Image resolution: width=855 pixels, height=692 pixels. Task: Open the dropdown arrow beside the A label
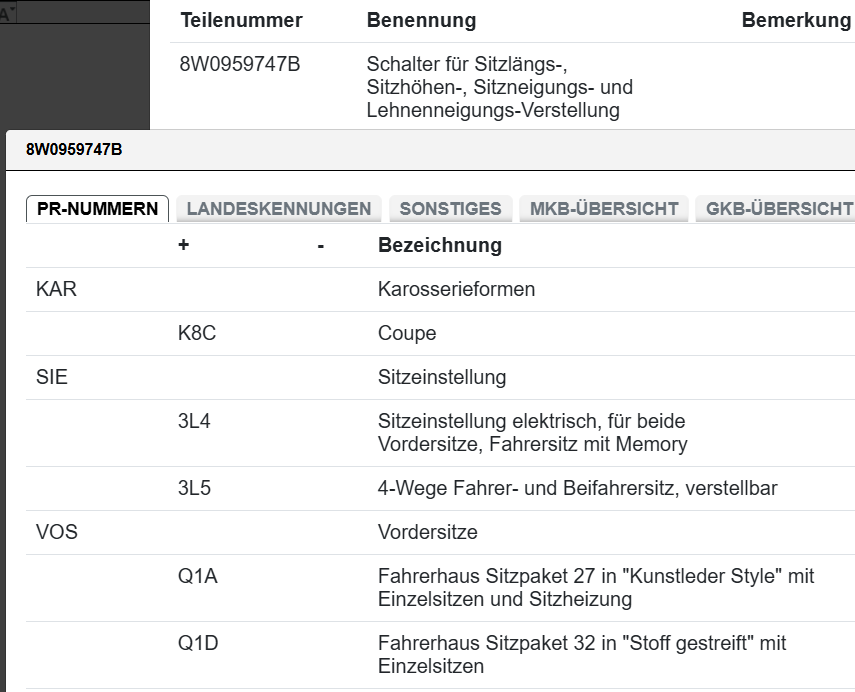(x=13, y=10)
